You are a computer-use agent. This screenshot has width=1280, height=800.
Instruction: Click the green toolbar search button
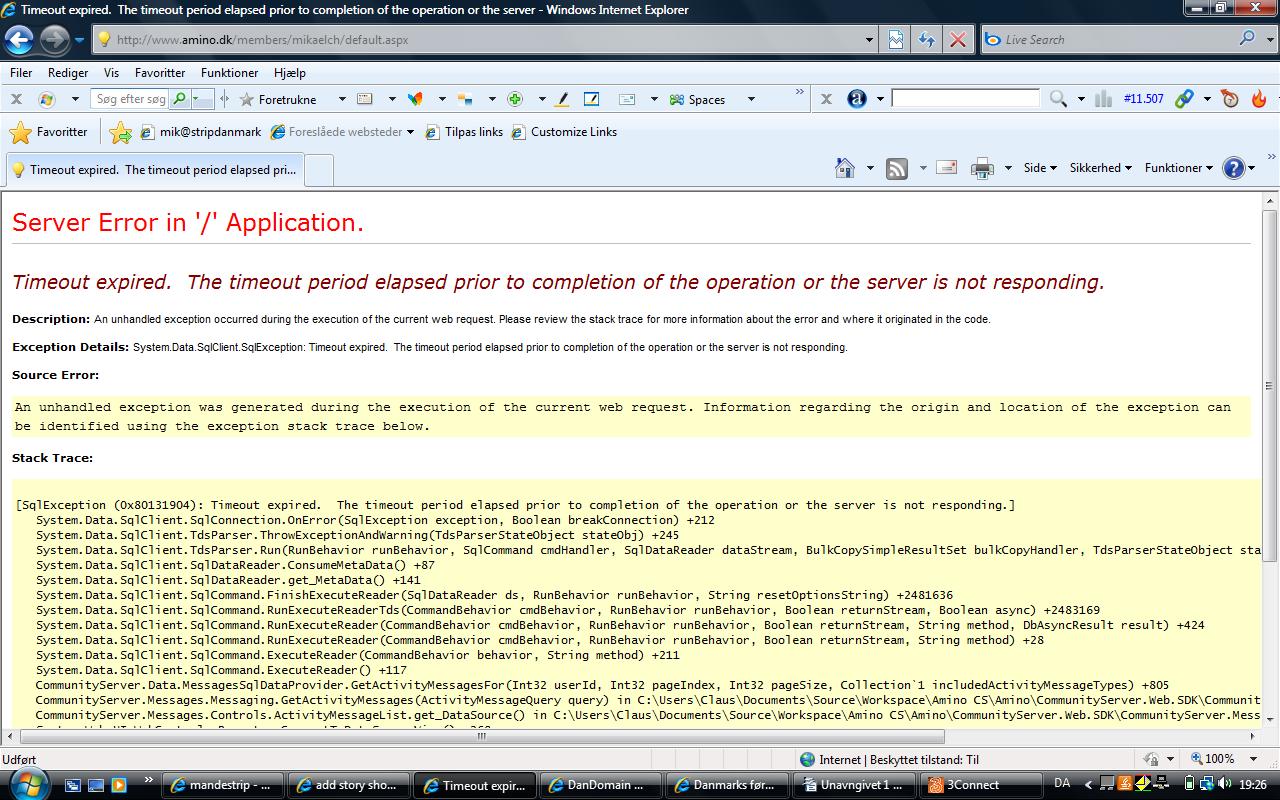(x=180, y=99)
